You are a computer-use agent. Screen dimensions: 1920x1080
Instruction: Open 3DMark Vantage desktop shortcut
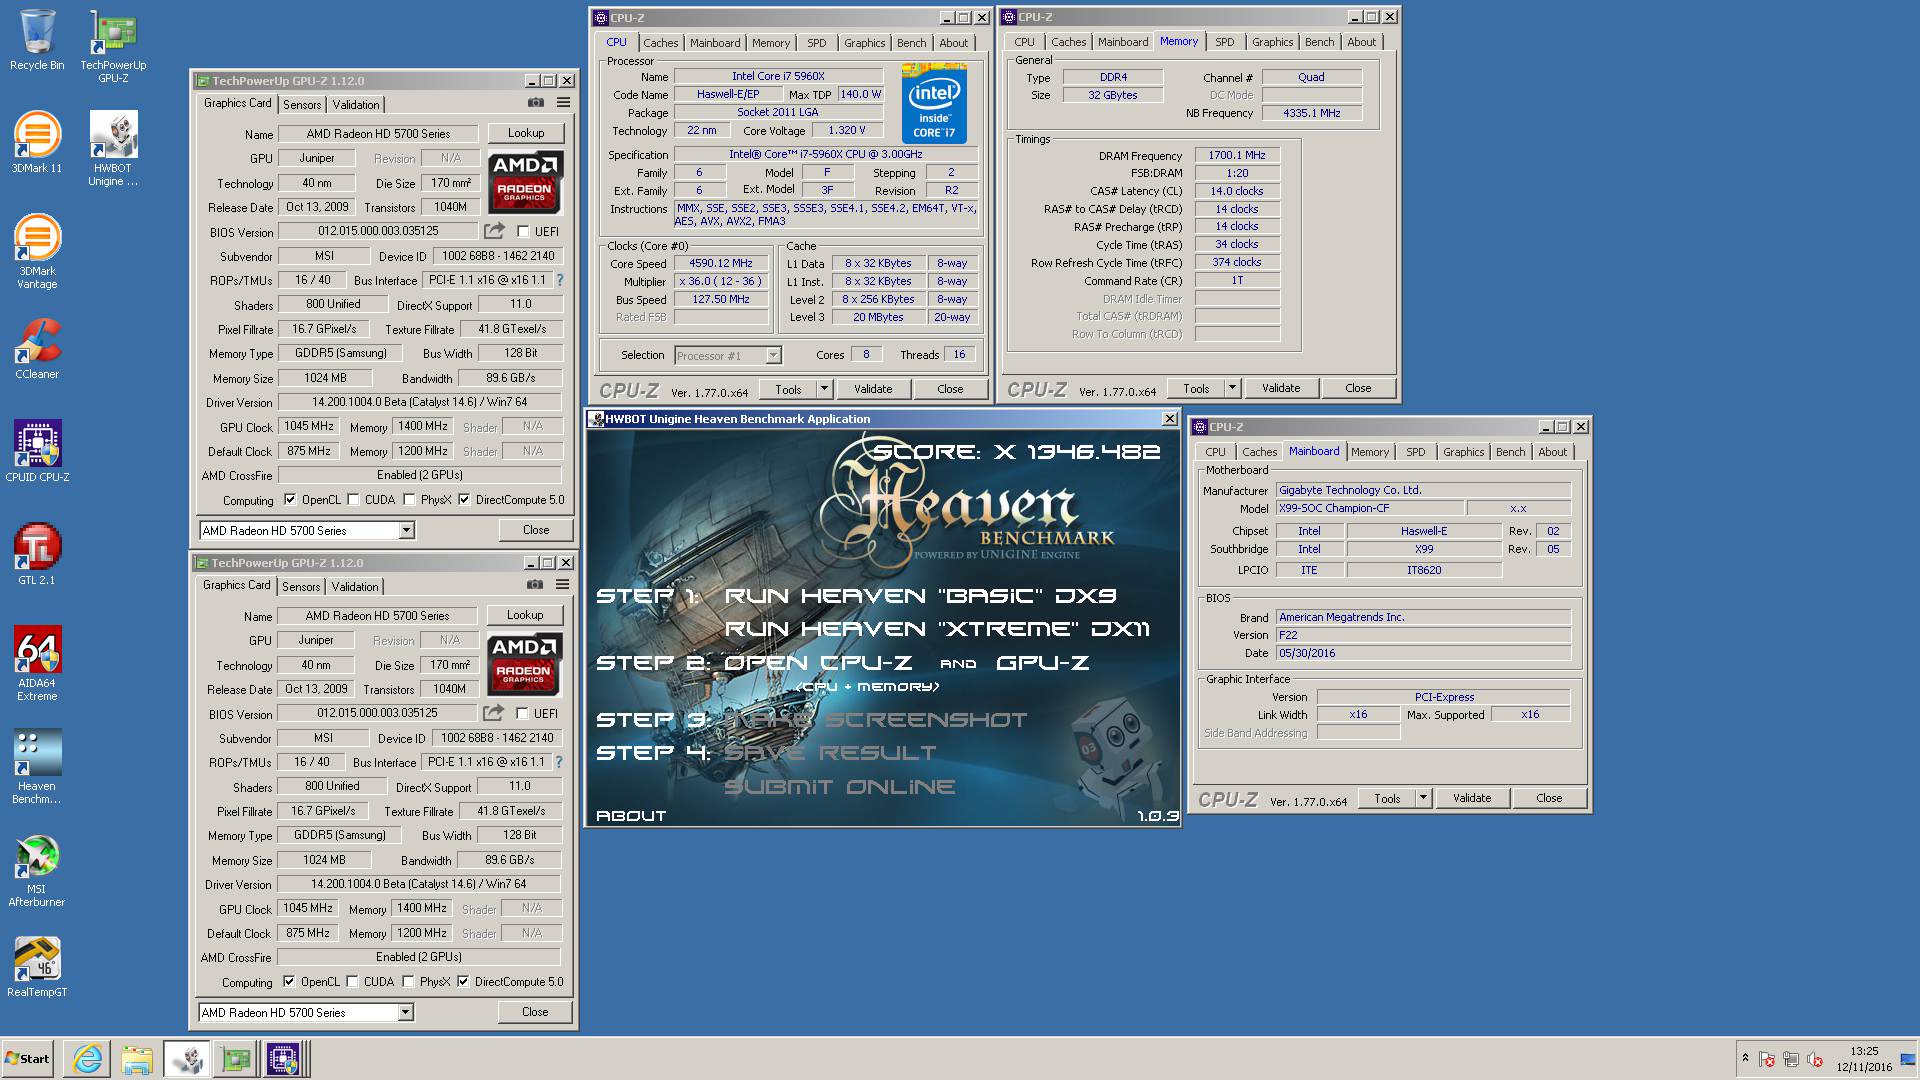pyautogui.click(x=37, y=251)
